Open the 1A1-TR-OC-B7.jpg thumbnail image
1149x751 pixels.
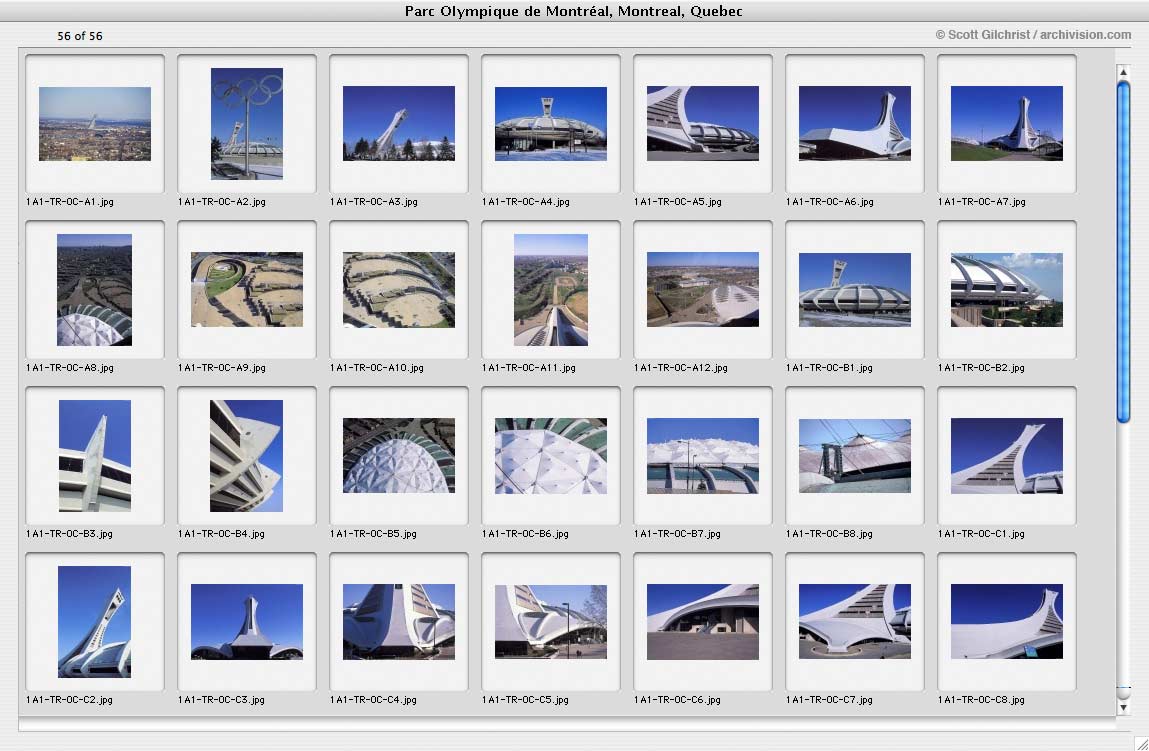(x=703, y=456)
